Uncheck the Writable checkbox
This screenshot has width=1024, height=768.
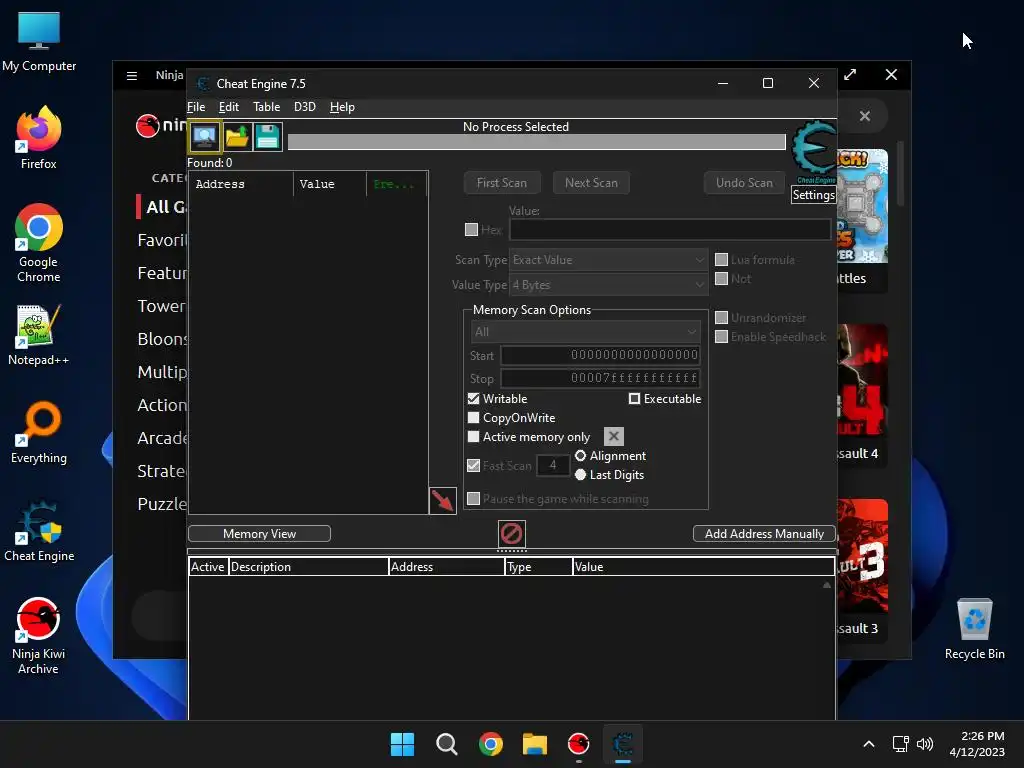pos(473,398)
